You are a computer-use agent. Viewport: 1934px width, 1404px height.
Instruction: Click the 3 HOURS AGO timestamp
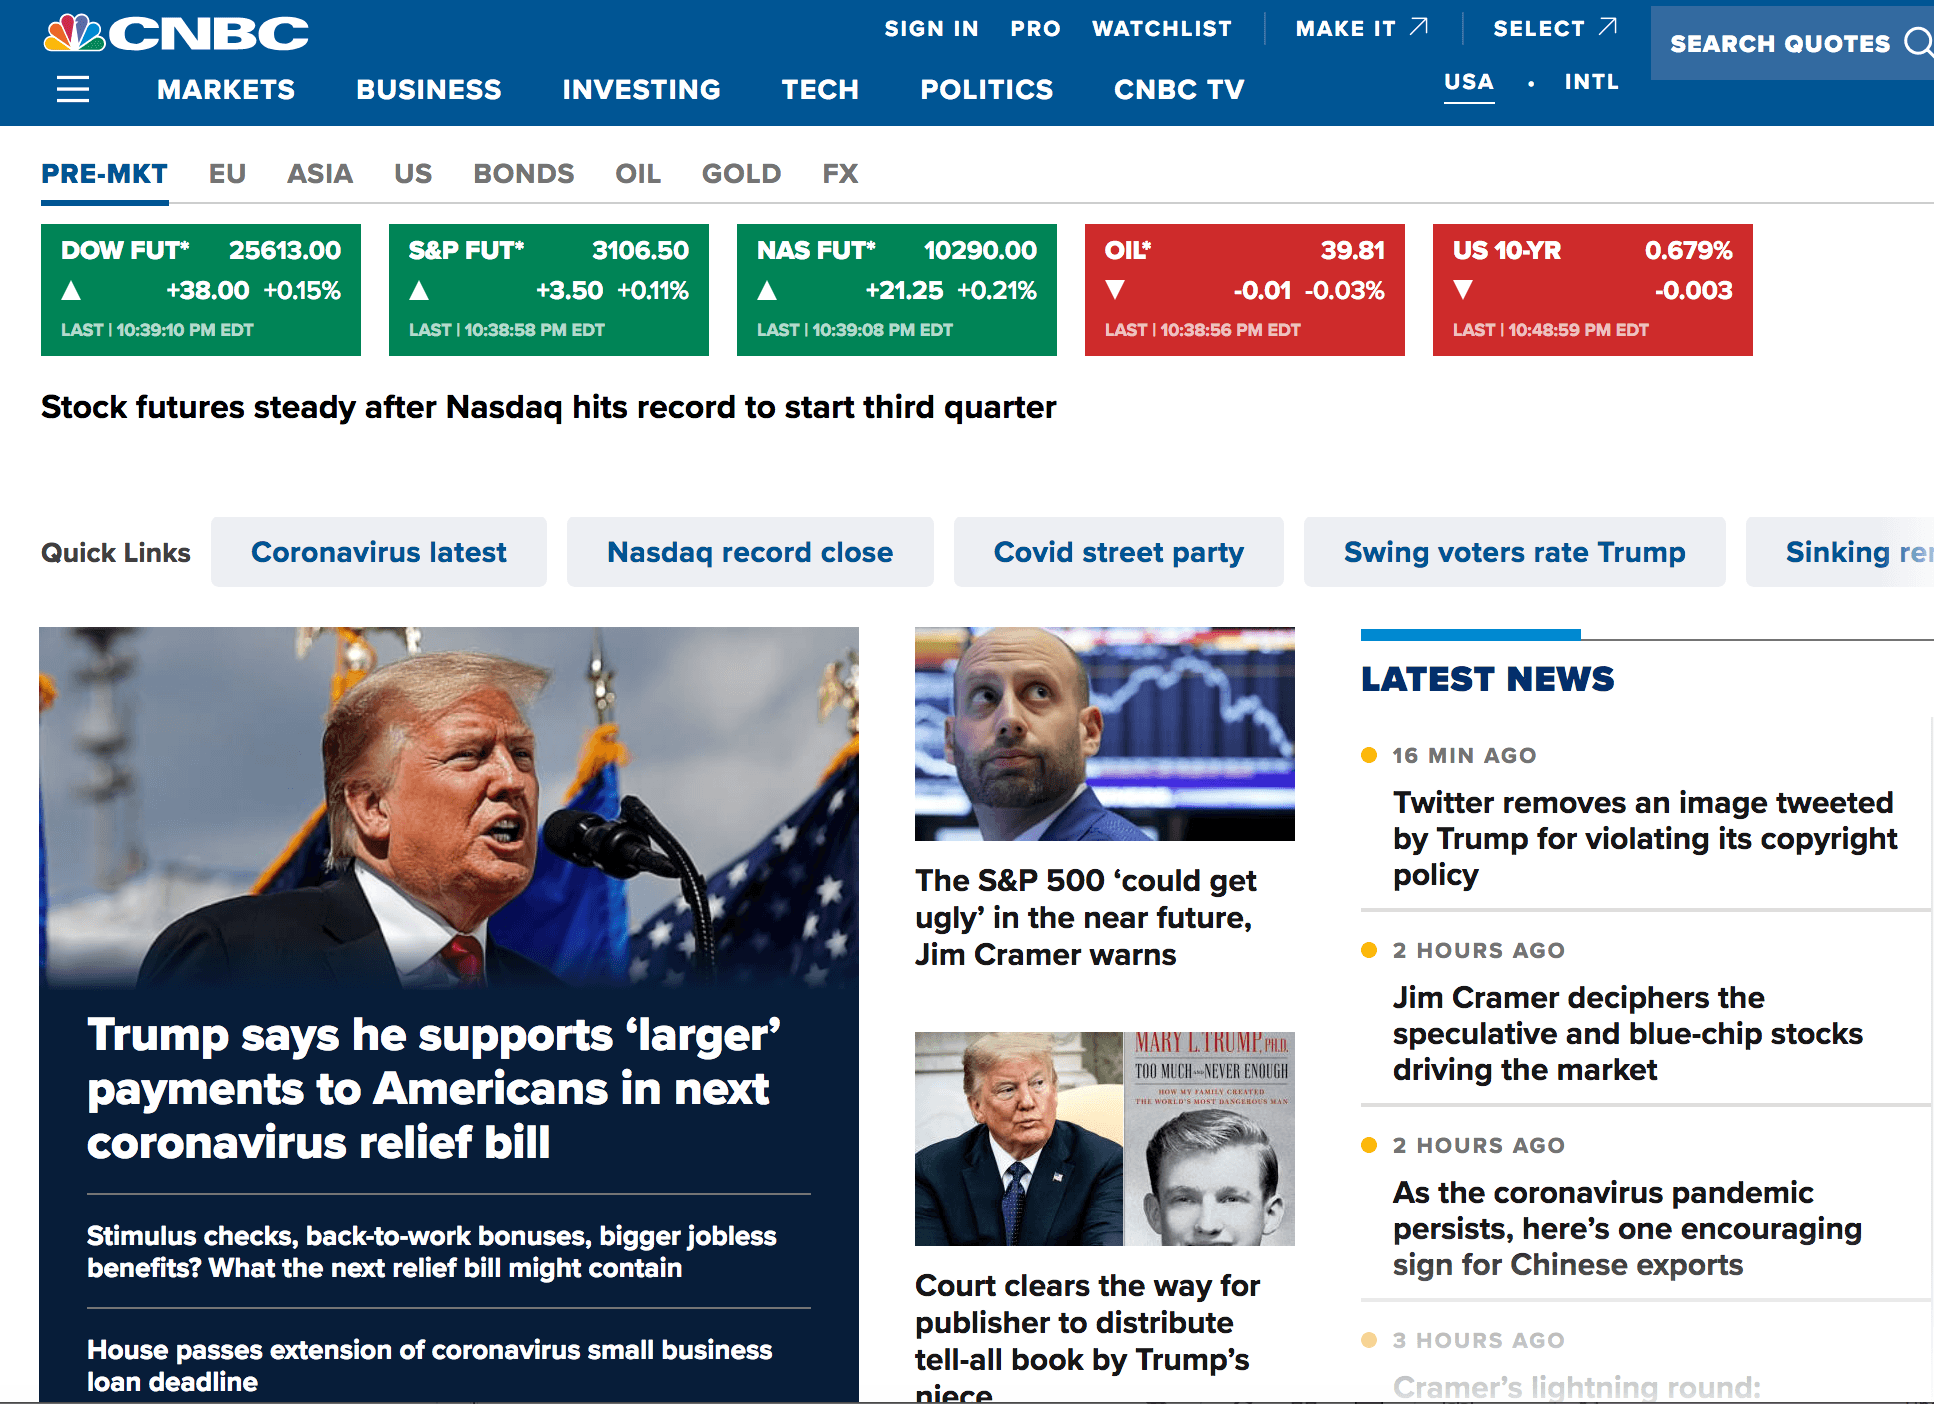(x=1479, y=1341)
